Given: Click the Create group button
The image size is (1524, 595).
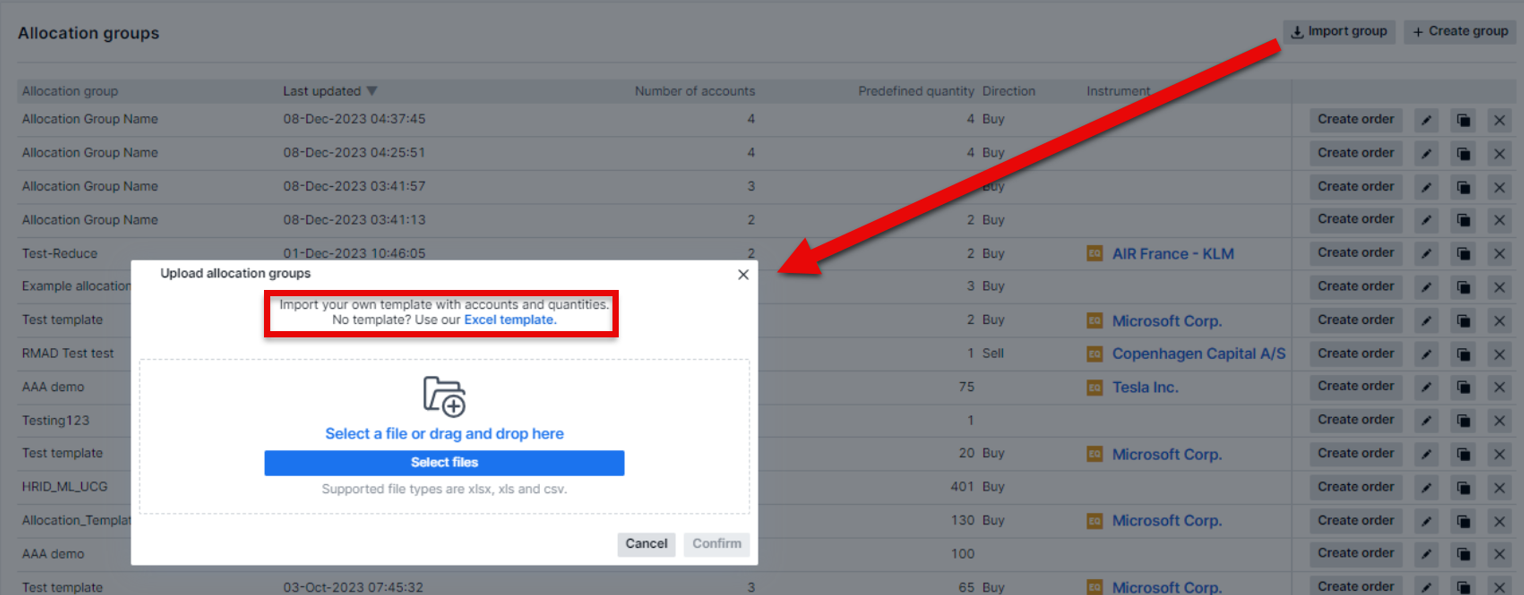Looking at the screenshot, I should [1459, 32].
